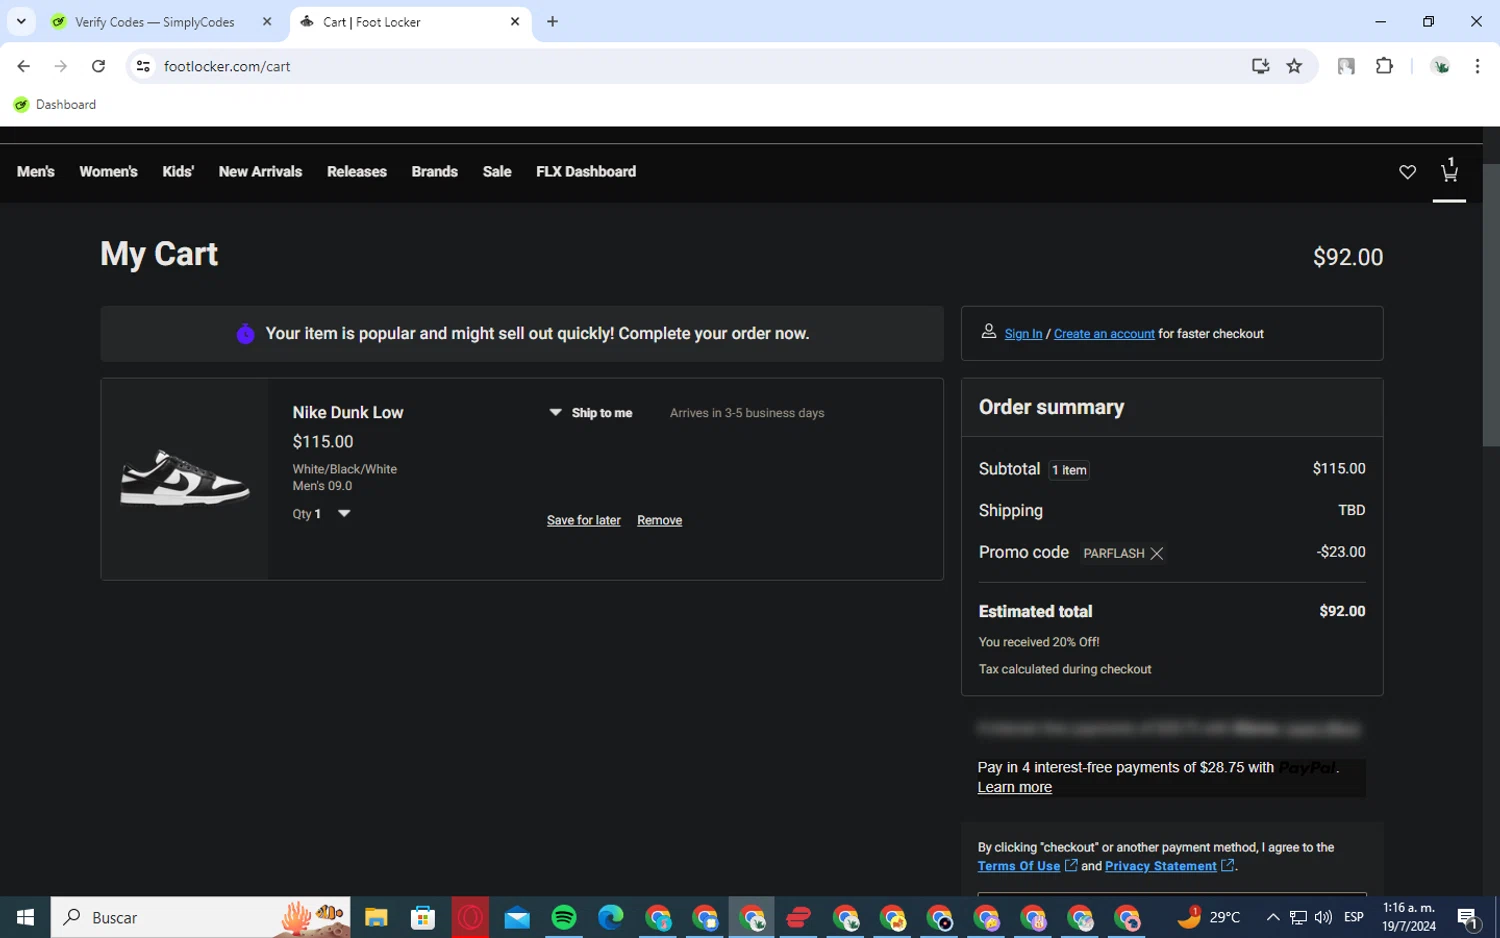The width and height of the screenshot is (1500, 938).
Task: Open a new browser tab
Action: pos(552,22)
